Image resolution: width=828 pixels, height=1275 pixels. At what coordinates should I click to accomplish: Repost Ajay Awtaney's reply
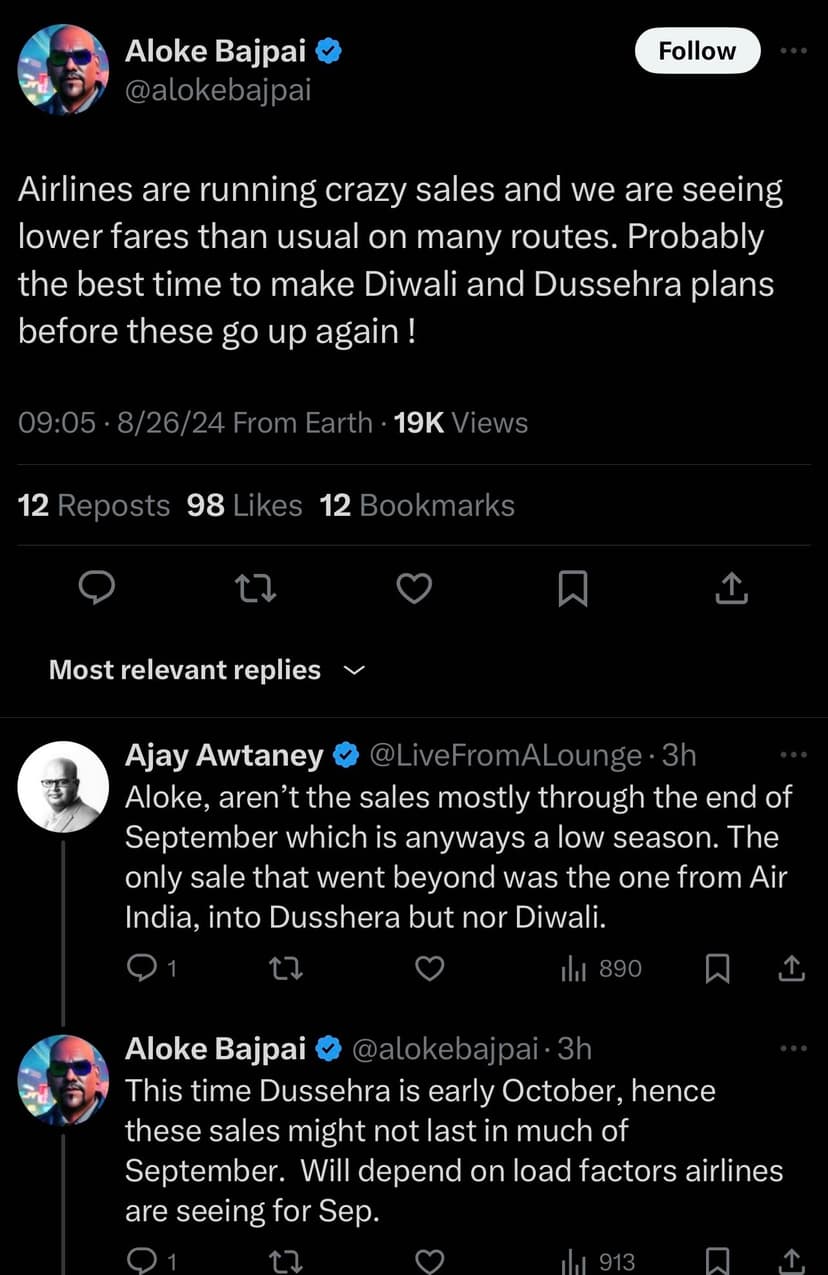287,968
